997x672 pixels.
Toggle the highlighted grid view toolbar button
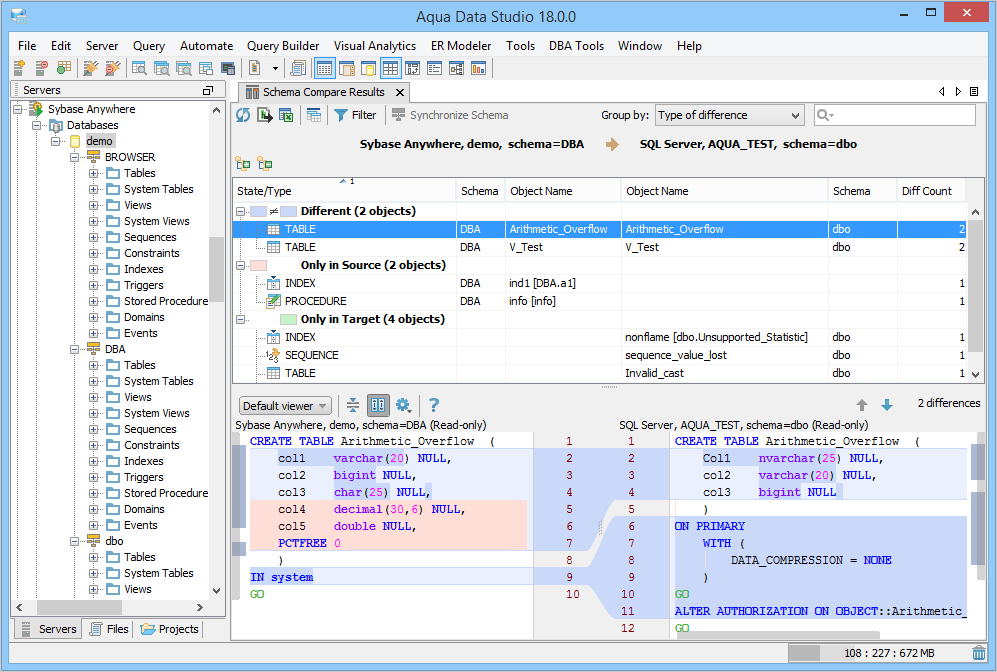[390, 68]
